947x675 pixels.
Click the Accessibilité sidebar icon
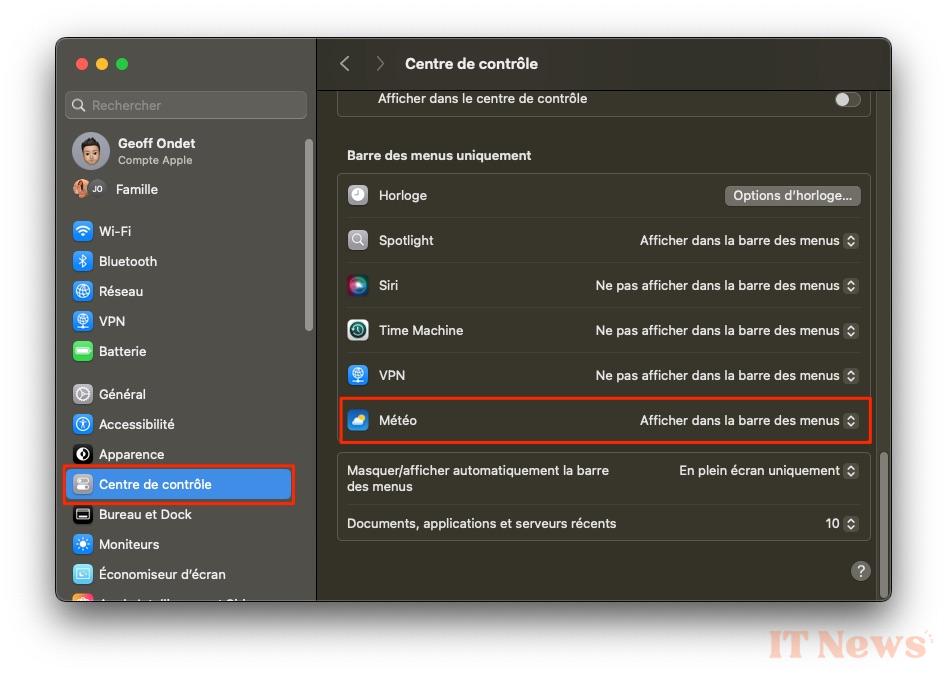coord(83,424)
